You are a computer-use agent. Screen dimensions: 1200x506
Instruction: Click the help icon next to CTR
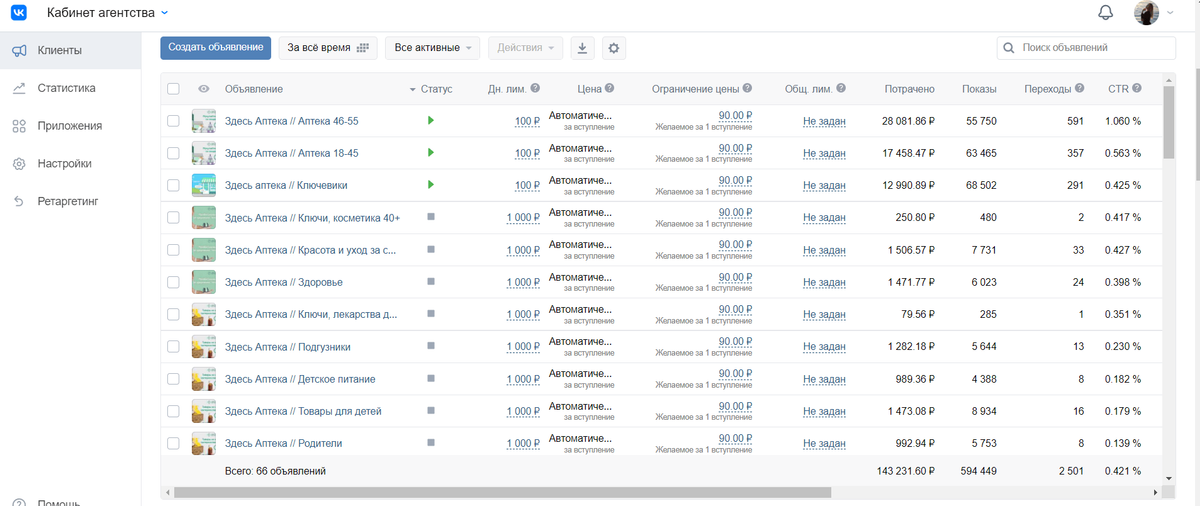point(1138,89)
